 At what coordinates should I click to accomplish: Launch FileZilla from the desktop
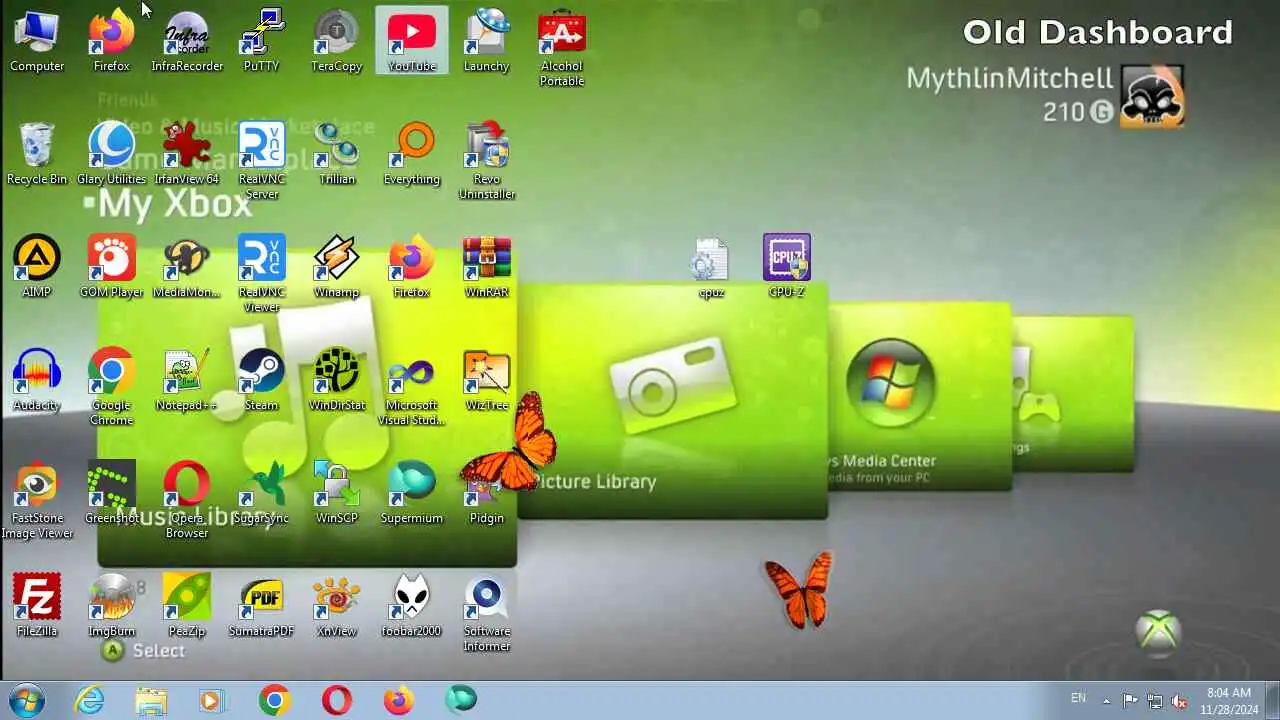(37, 606)
